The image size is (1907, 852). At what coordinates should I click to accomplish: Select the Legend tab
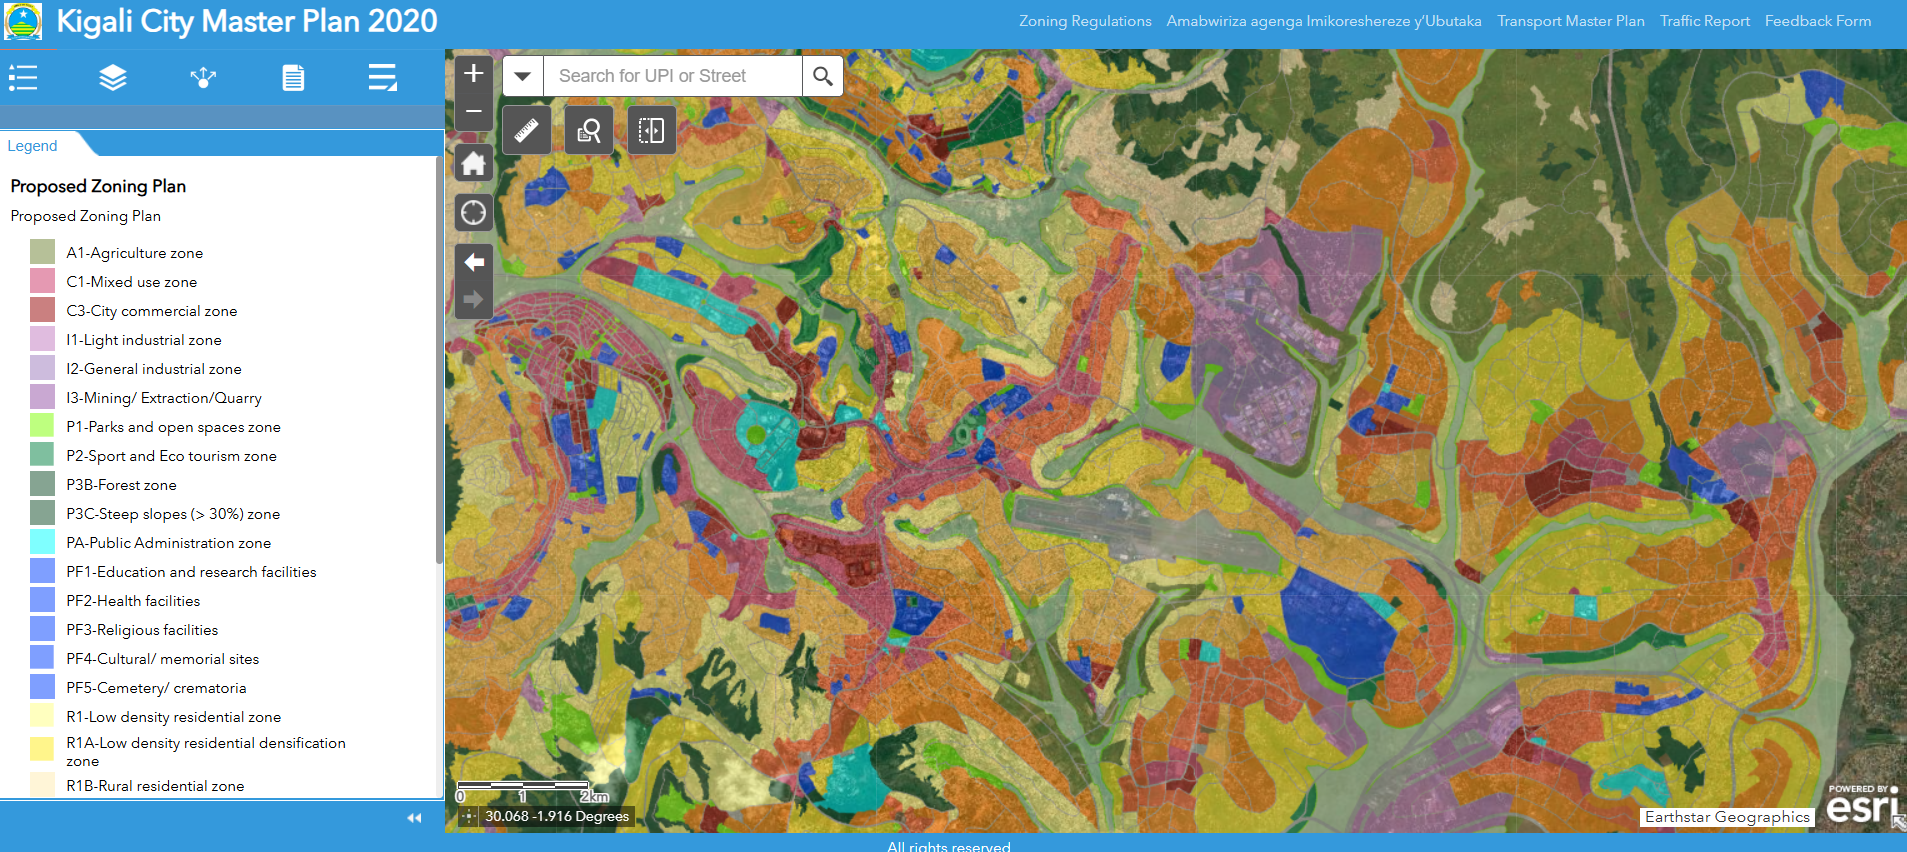pyautogui.click(x=32, y=146)
